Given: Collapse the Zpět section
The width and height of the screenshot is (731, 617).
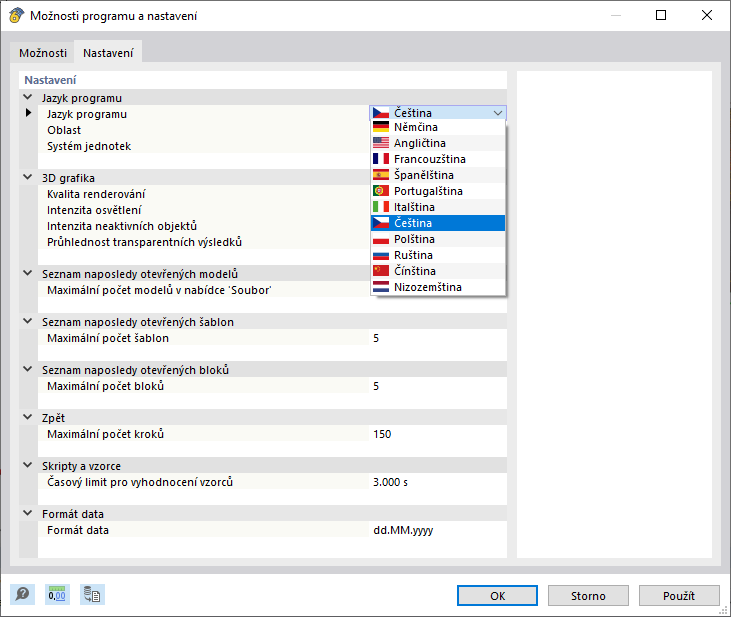Looking at the screenshot, I should [28, 418].
